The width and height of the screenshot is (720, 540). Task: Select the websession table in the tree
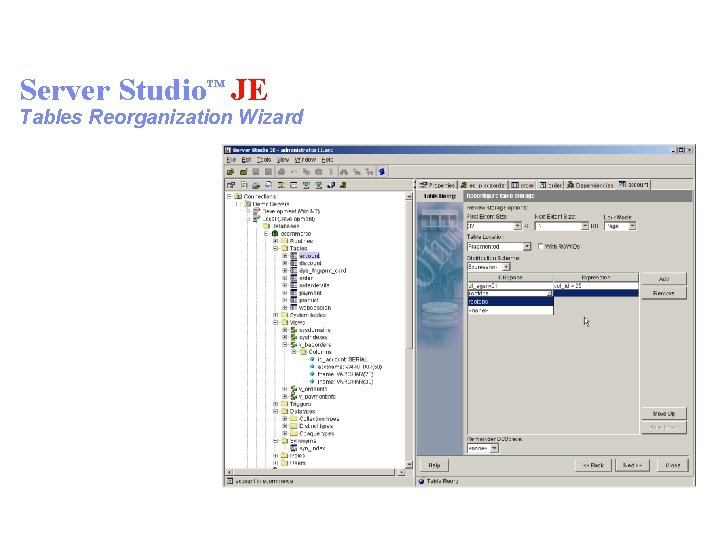(315, 308)
